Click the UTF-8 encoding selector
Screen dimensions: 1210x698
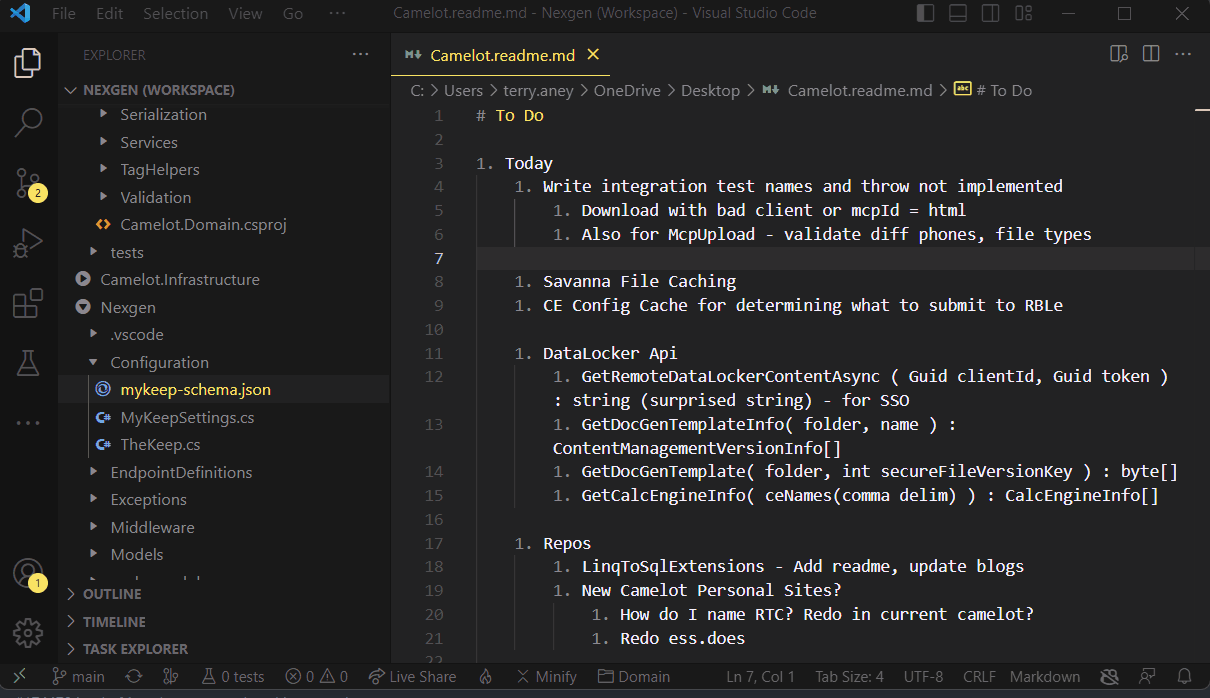tap(923, 677)
